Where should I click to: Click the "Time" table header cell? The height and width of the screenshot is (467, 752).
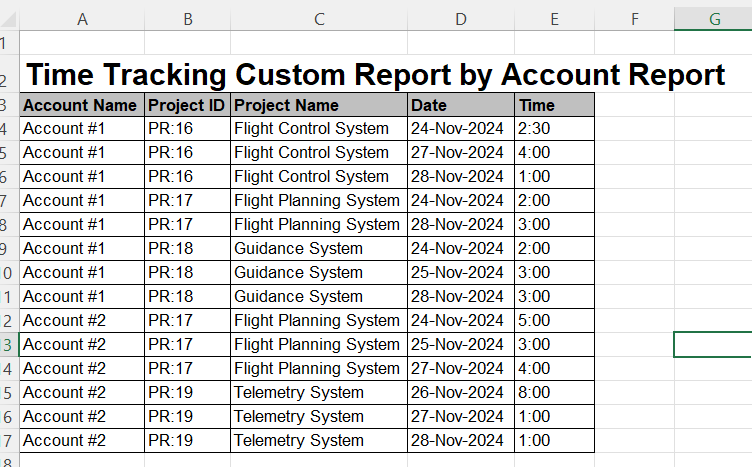coord(554,105)
